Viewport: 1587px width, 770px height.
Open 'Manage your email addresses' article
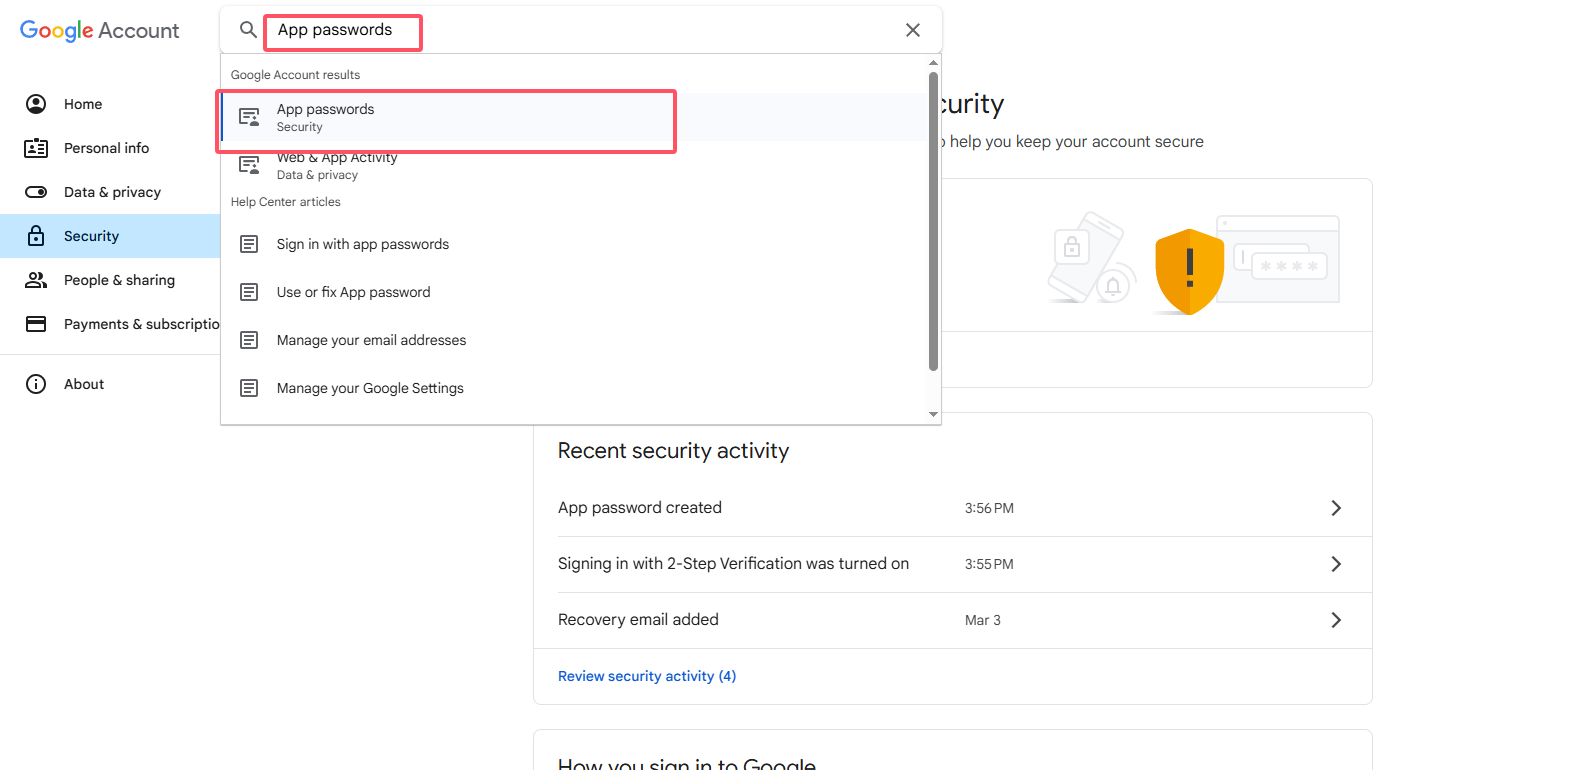tap(575, 340)
